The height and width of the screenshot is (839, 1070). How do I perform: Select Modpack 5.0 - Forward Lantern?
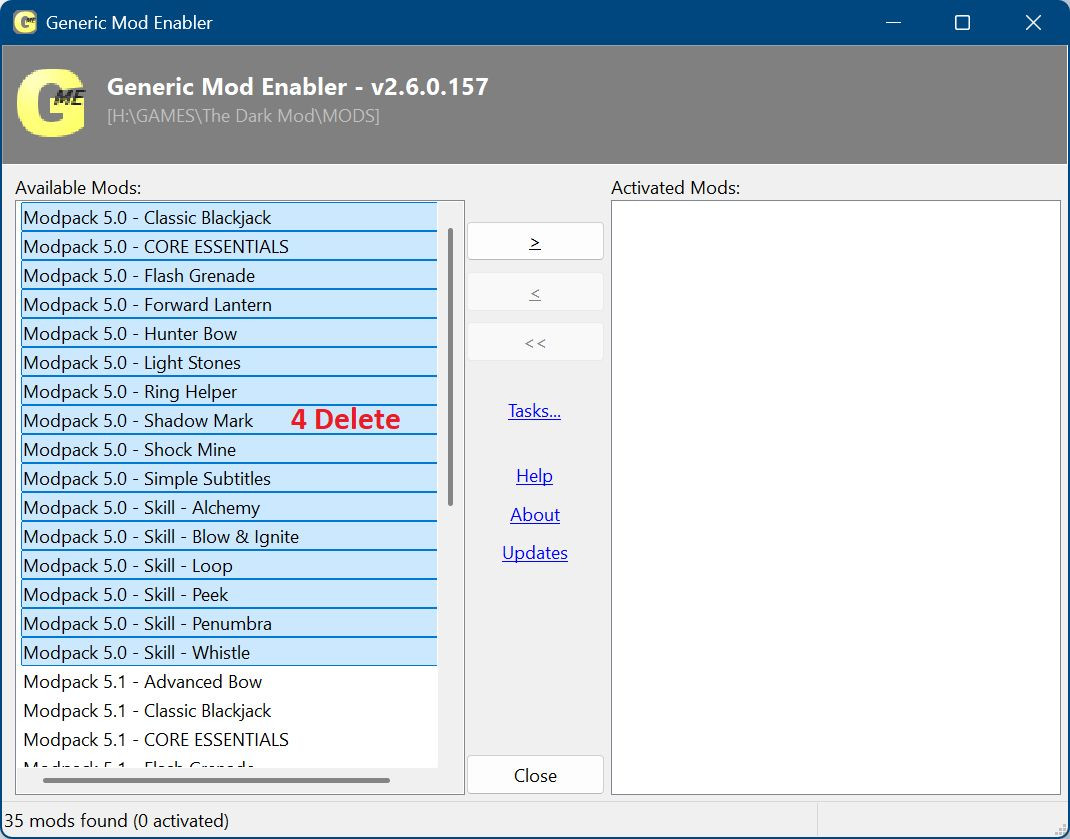pyautogui.click(x=229, y=304)
